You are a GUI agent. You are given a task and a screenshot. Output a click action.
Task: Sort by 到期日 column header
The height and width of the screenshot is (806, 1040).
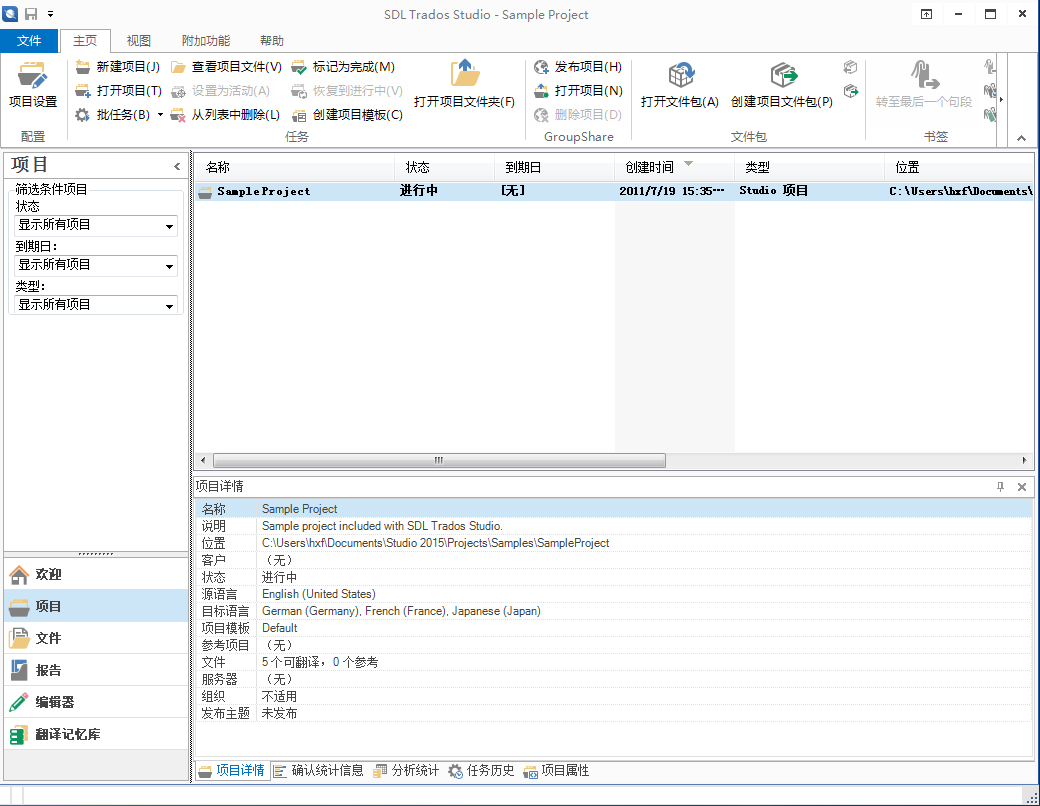[x=554, y=167]
